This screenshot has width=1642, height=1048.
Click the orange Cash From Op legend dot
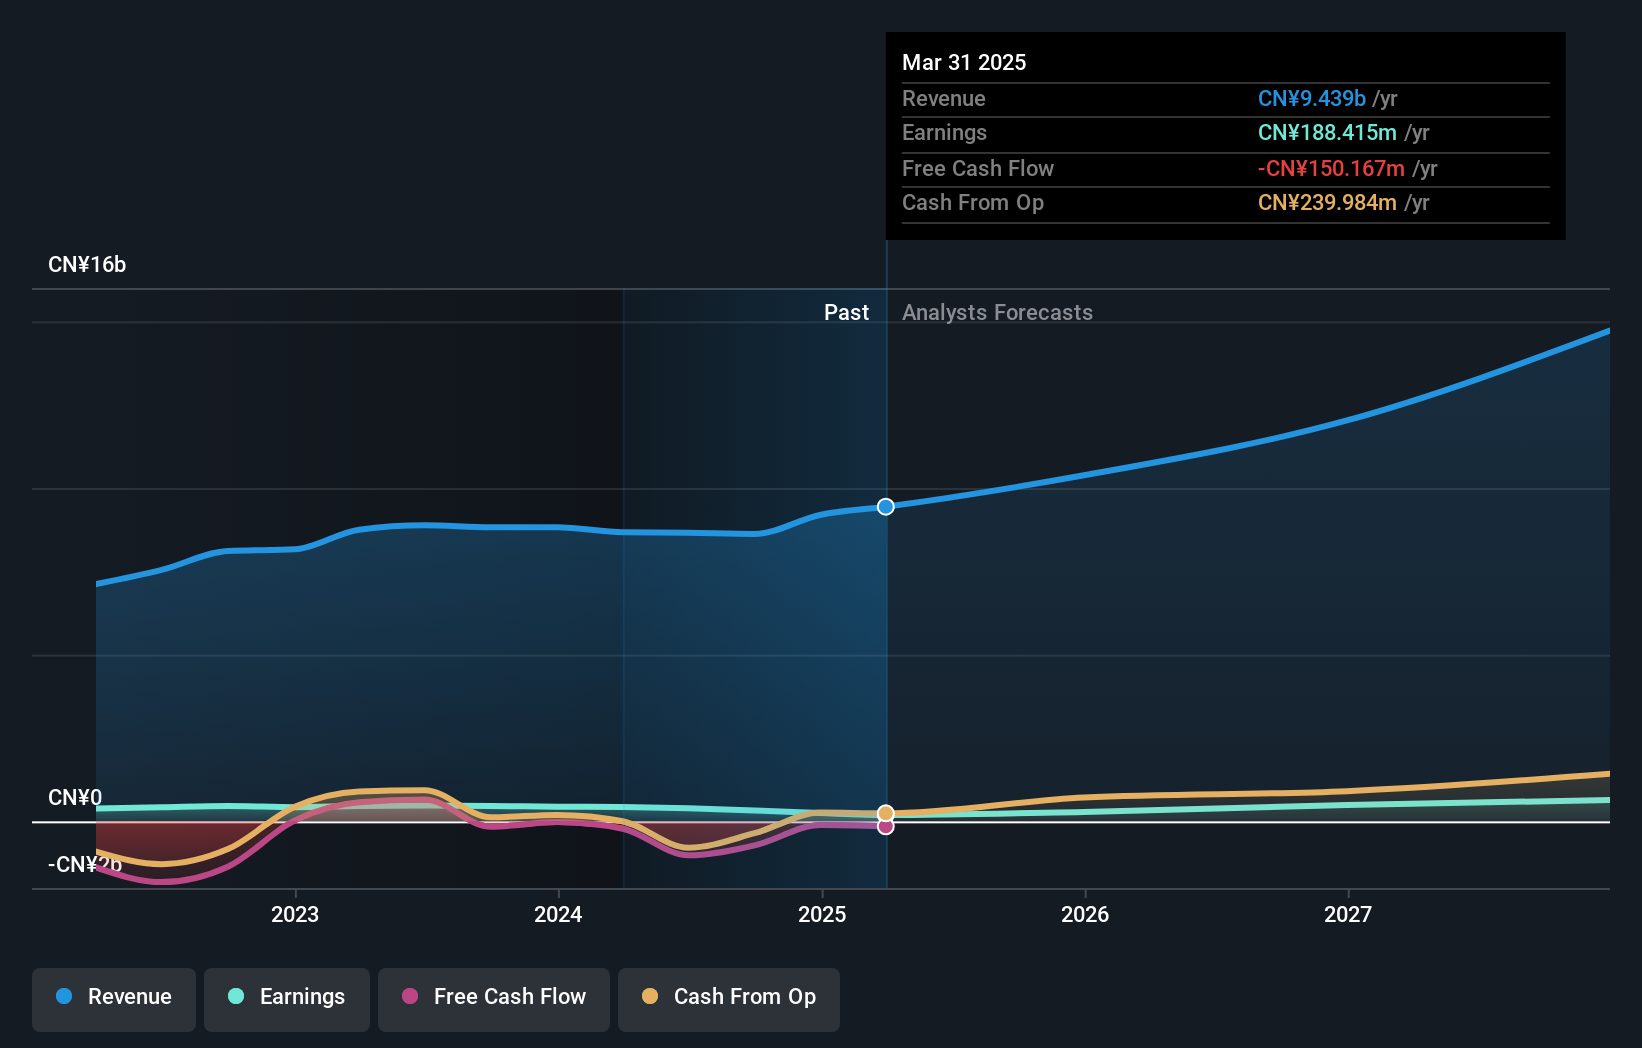pos(650,996)
